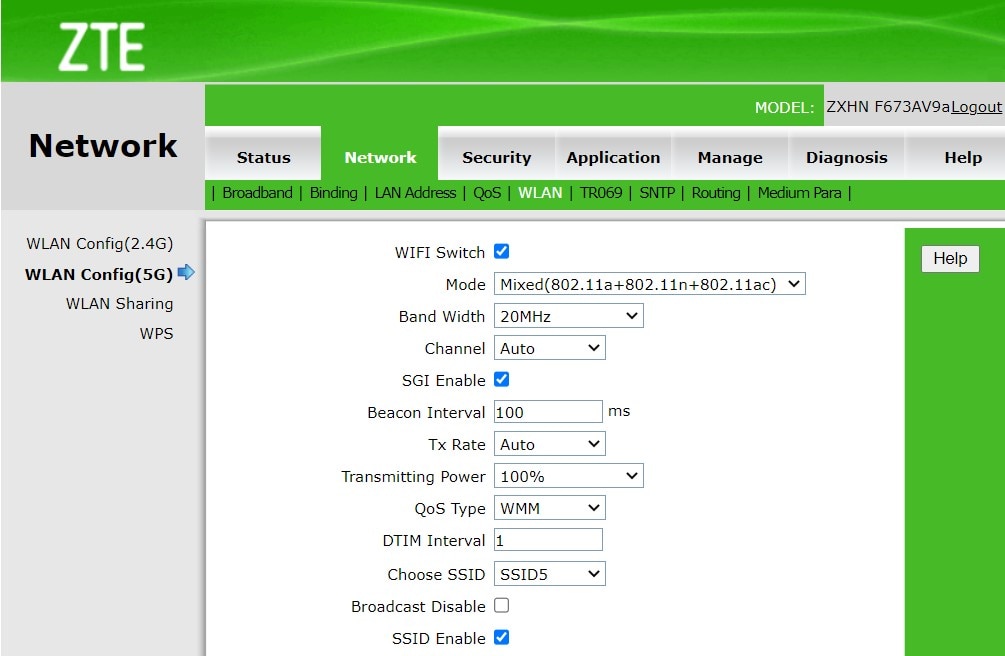The image size is (1005, 656).
Task: Open the Manage tab
Action: [730, 154]
